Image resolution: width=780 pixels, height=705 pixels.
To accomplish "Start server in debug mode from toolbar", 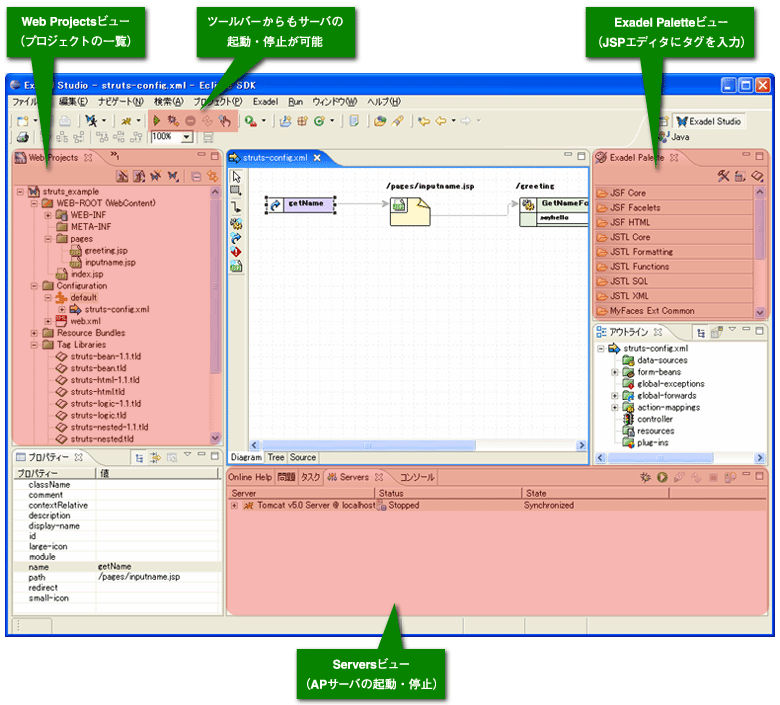I will tap(173, 120).
